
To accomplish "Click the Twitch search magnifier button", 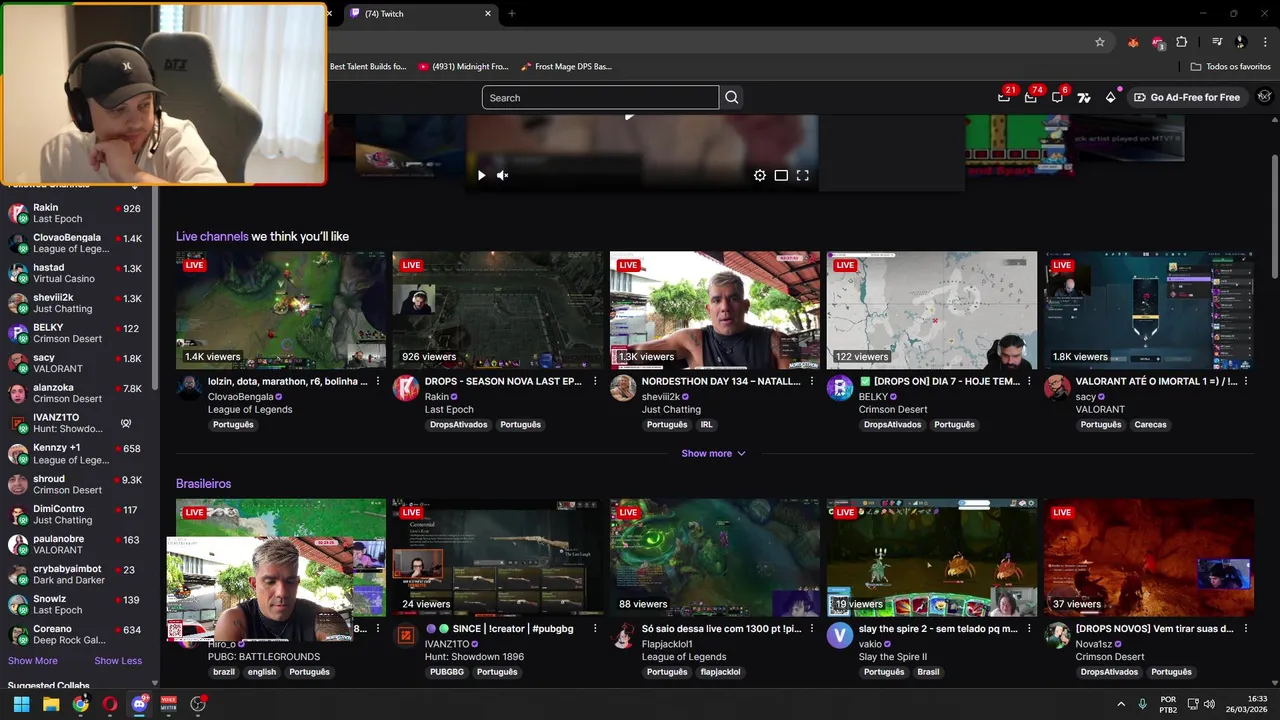I will pos(732,97).
